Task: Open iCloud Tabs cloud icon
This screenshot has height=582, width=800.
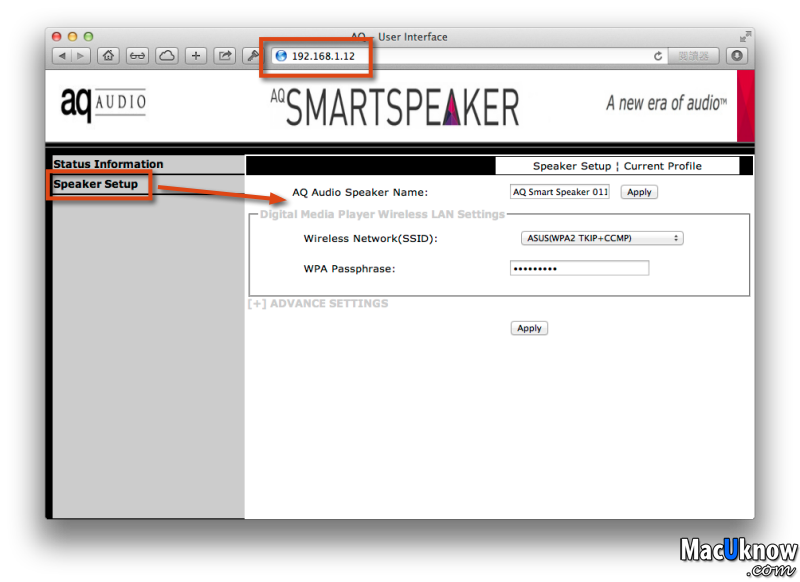Action: (166, 56)
